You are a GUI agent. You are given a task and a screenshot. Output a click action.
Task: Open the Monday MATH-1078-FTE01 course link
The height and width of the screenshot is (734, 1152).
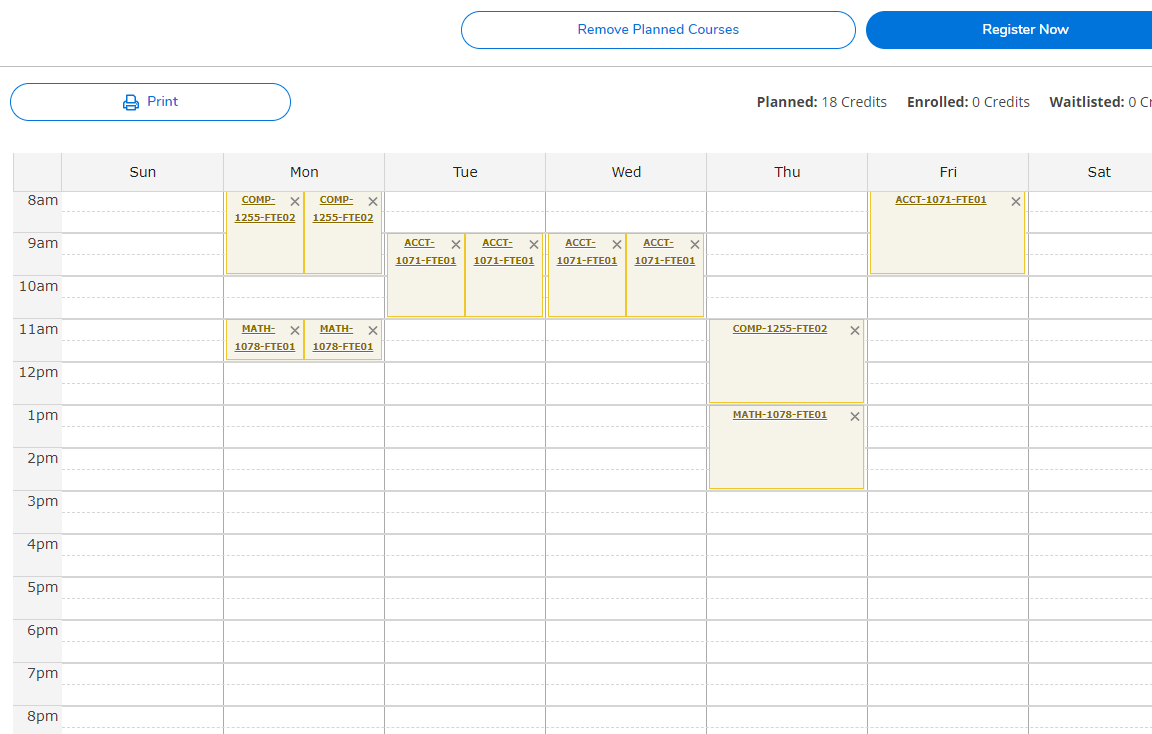[x=262, y=337]
